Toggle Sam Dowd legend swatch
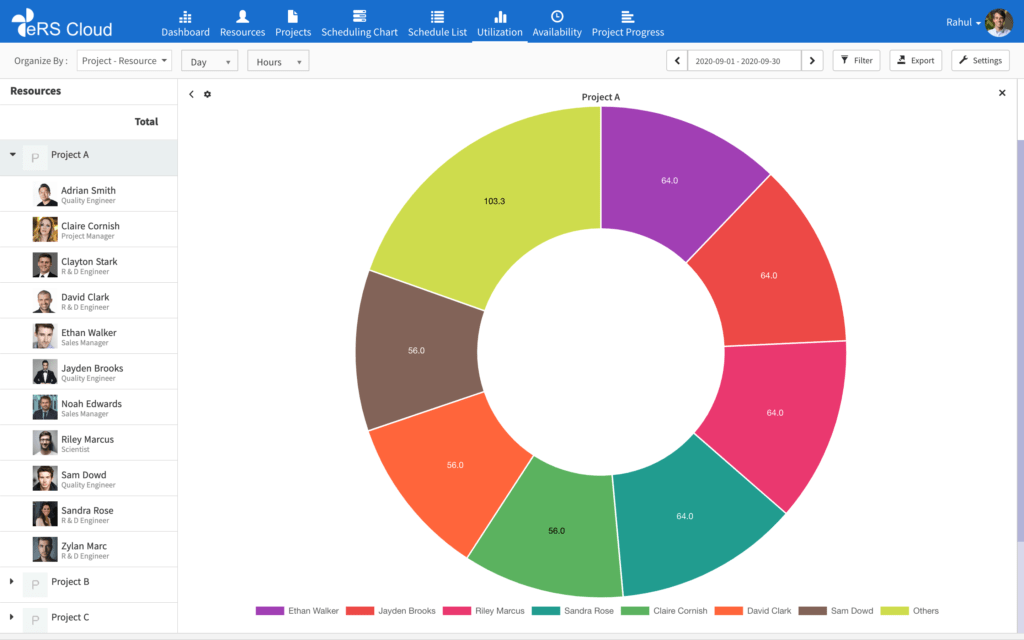This screenshot has width=1024, height=640. point(812,611)
